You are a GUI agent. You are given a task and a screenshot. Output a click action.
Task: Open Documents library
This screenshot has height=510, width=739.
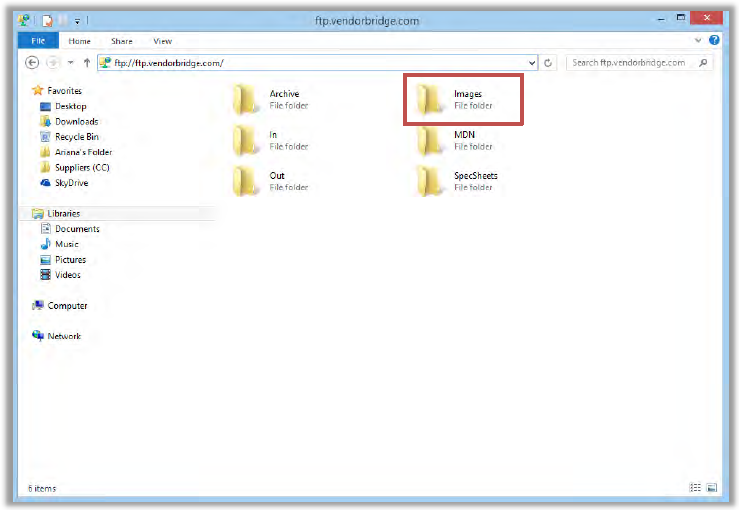coord(70,229)
